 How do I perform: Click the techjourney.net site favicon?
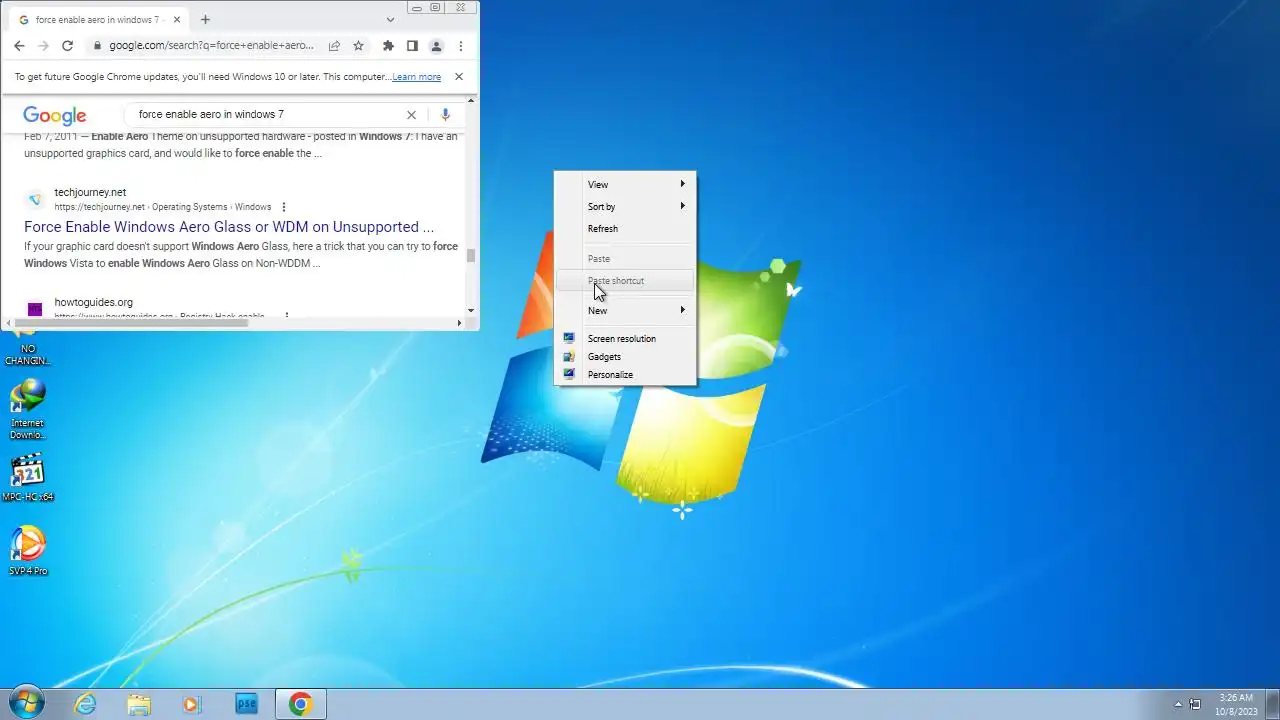(x=35, y=199)
